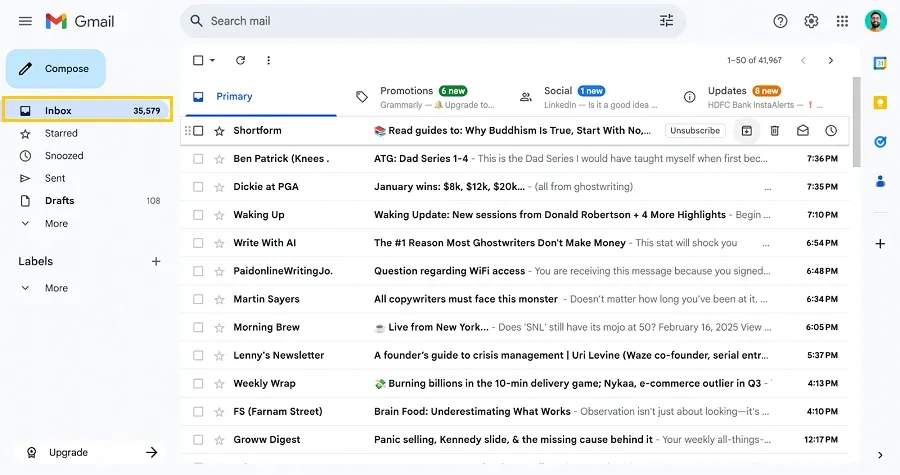The width and height of the screenshot is (900, 475).
Task: Switch to the Updates tab
Action: point(754,97)
